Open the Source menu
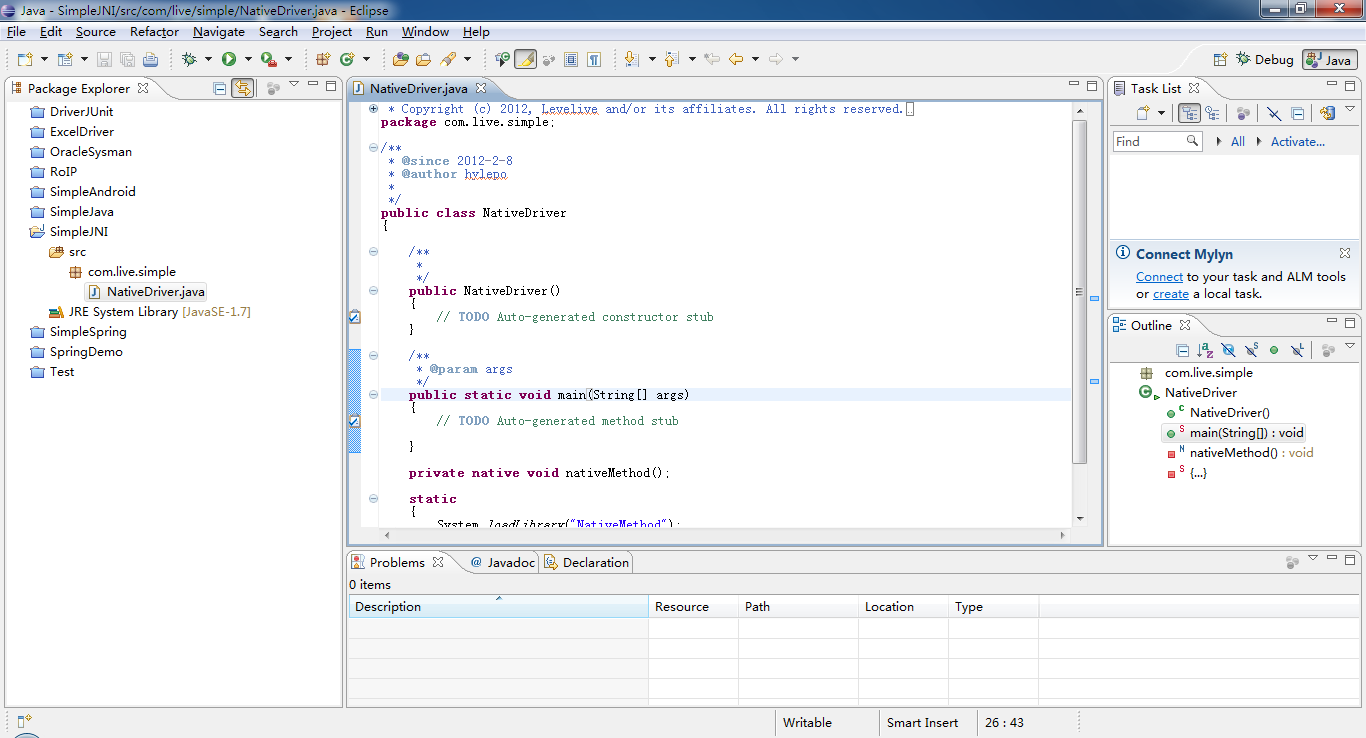This screenshot has width=1366, height=738. tap(96, 32)
